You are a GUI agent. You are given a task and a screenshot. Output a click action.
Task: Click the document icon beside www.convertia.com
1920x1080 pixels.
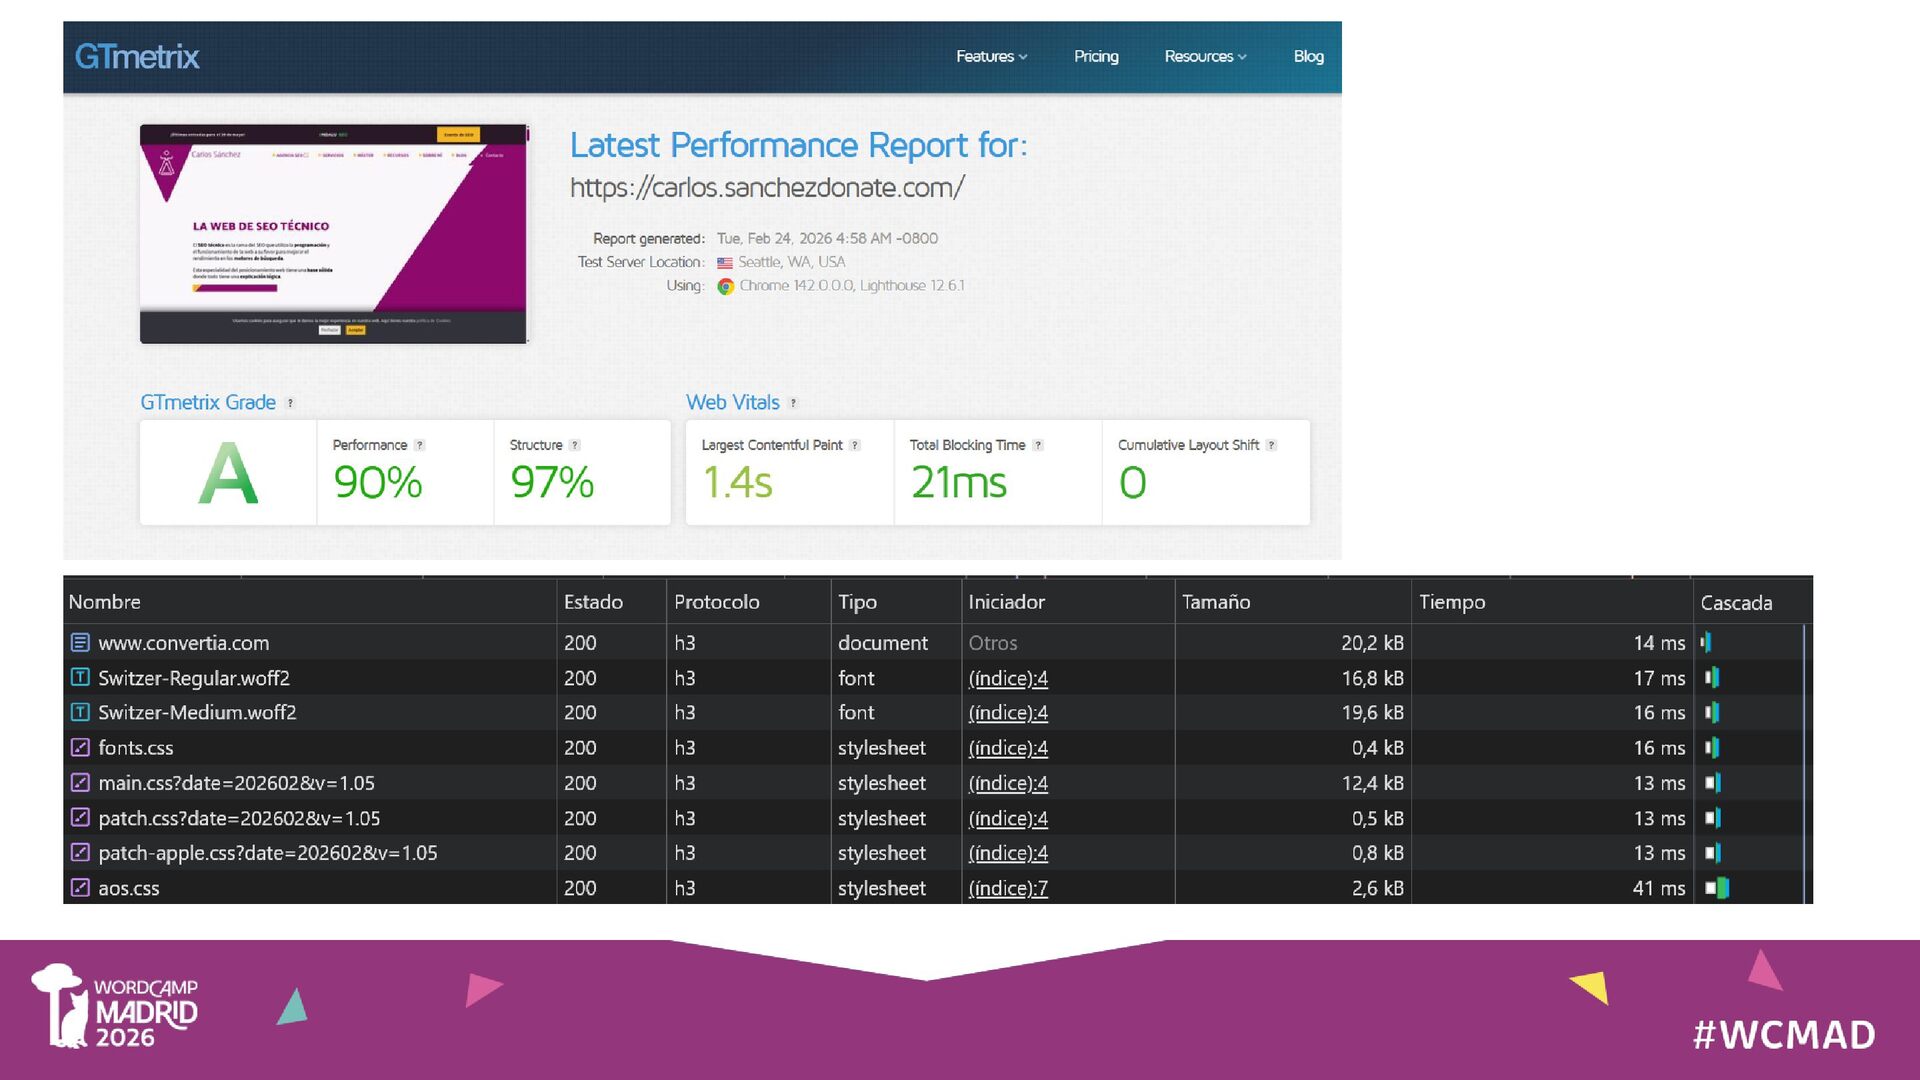(80, 643)
